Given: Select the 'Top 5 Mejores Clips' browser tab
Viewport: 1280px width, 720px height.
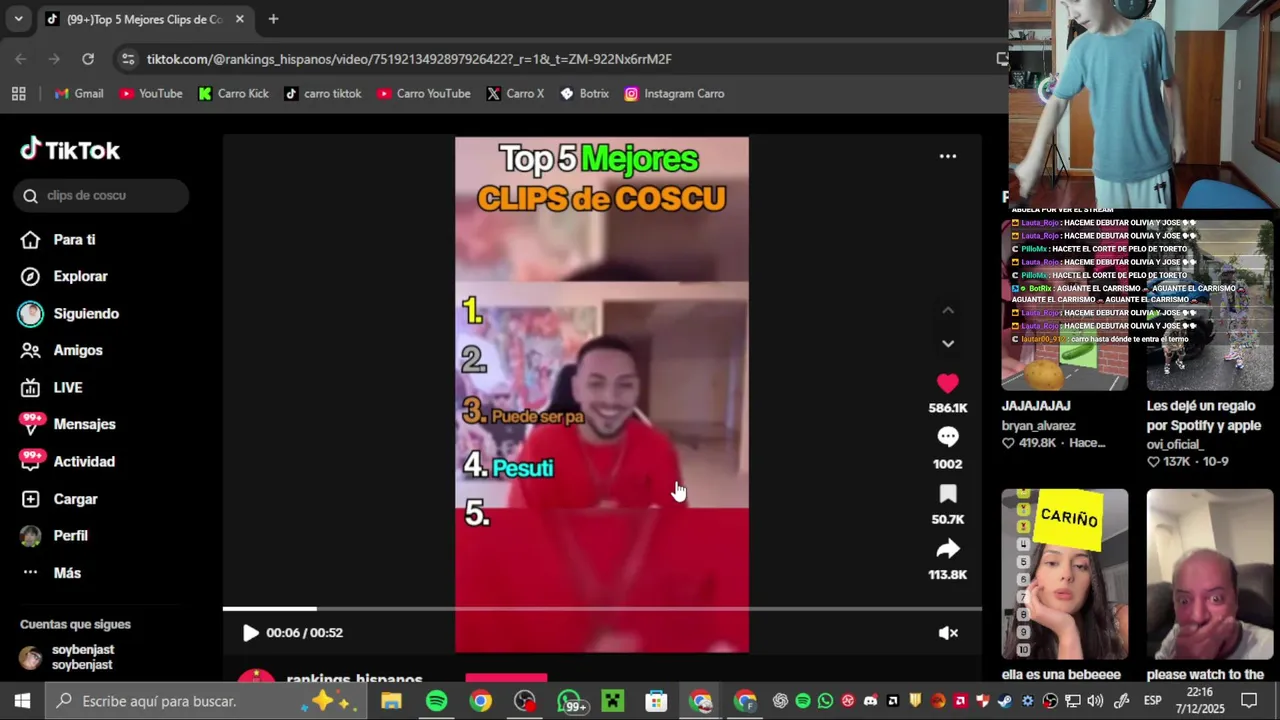Looking at the screenshot, I should (146, 19).
